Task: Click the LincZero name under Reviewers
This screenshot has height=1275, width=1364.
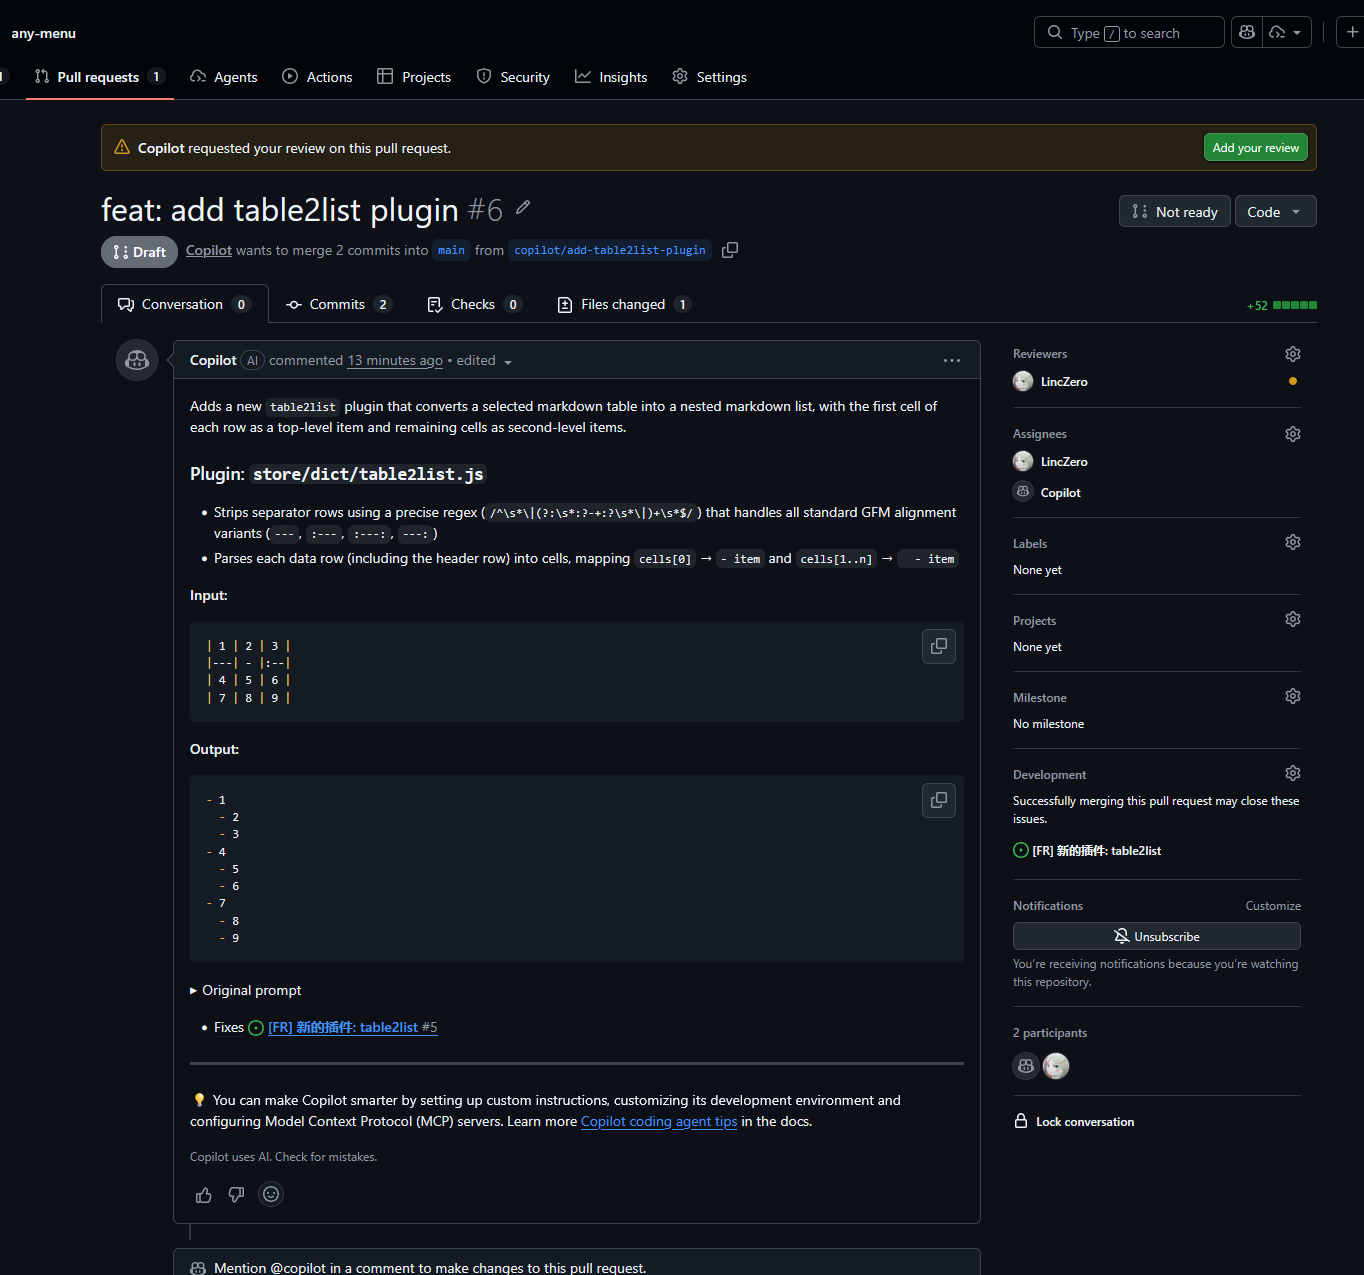Action: [1064, 382]
